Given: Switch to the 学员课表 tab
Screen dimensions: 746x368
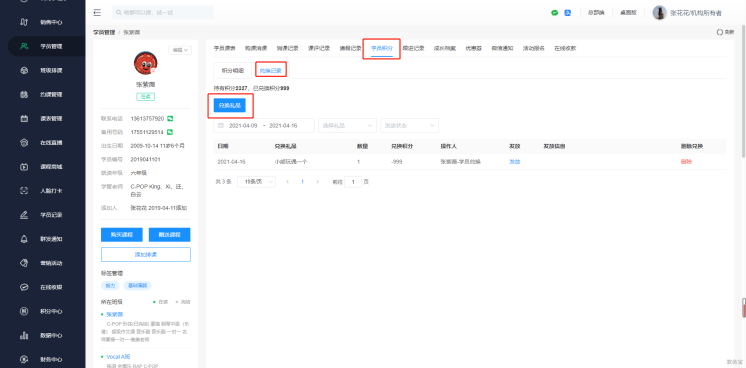Looking at the screenshot, I should tap(225, 48).
